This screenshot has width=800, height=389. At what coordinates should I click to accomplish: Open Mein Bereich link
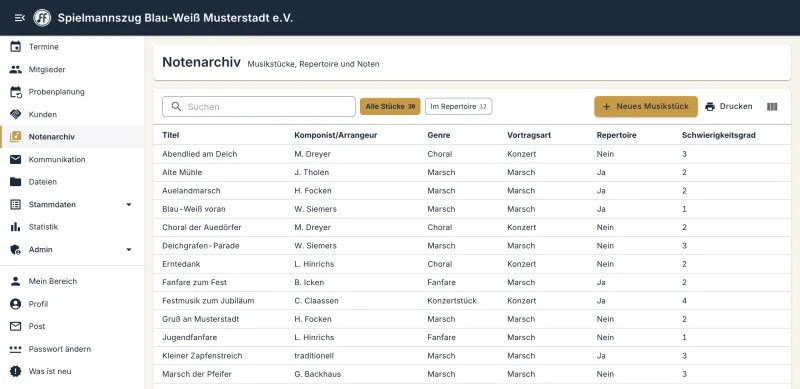coord(72,281)
